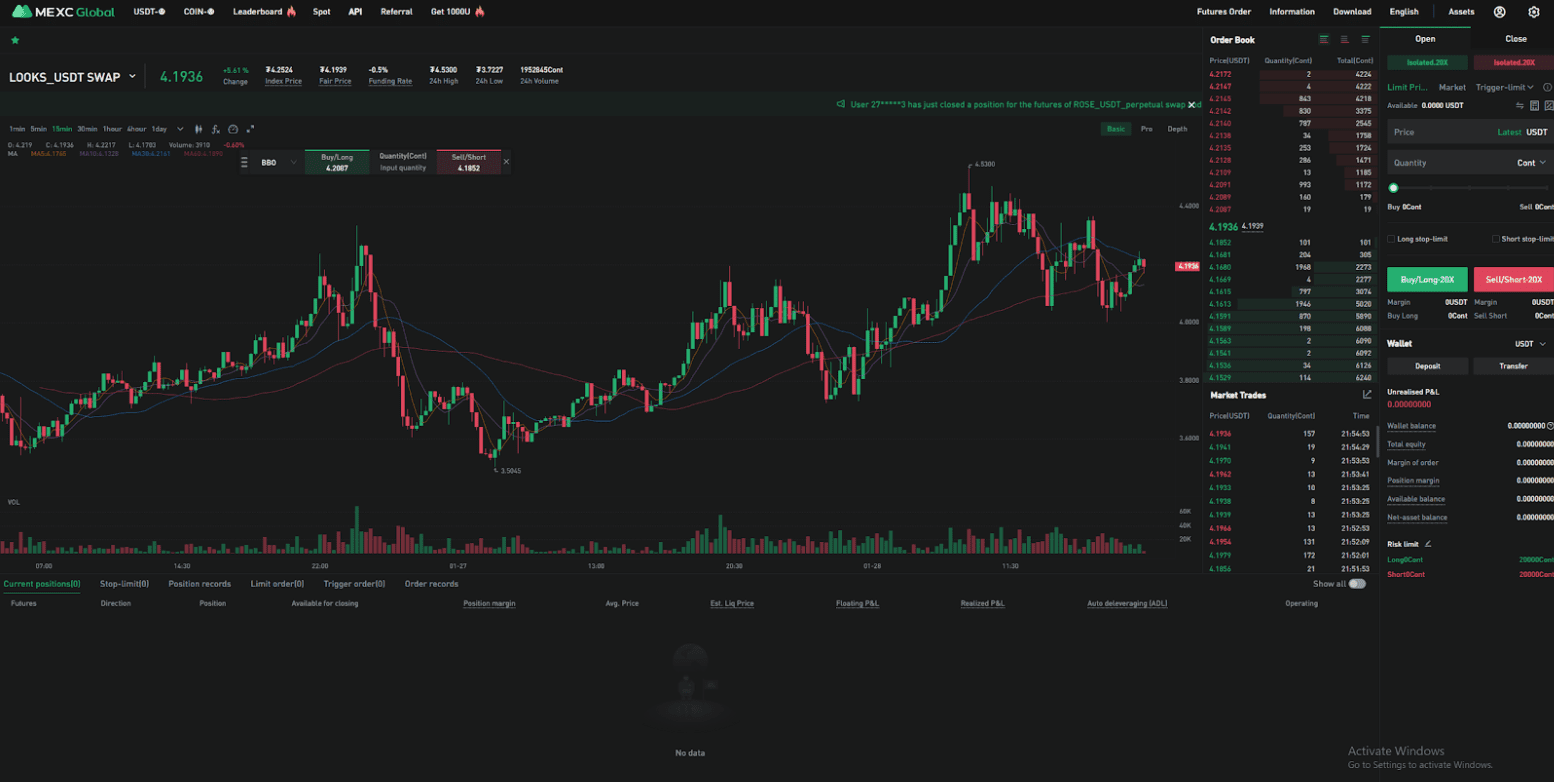Click the gauge icon in chart toolbar
Screen dimensions: 1554x782
coord(233,129)
